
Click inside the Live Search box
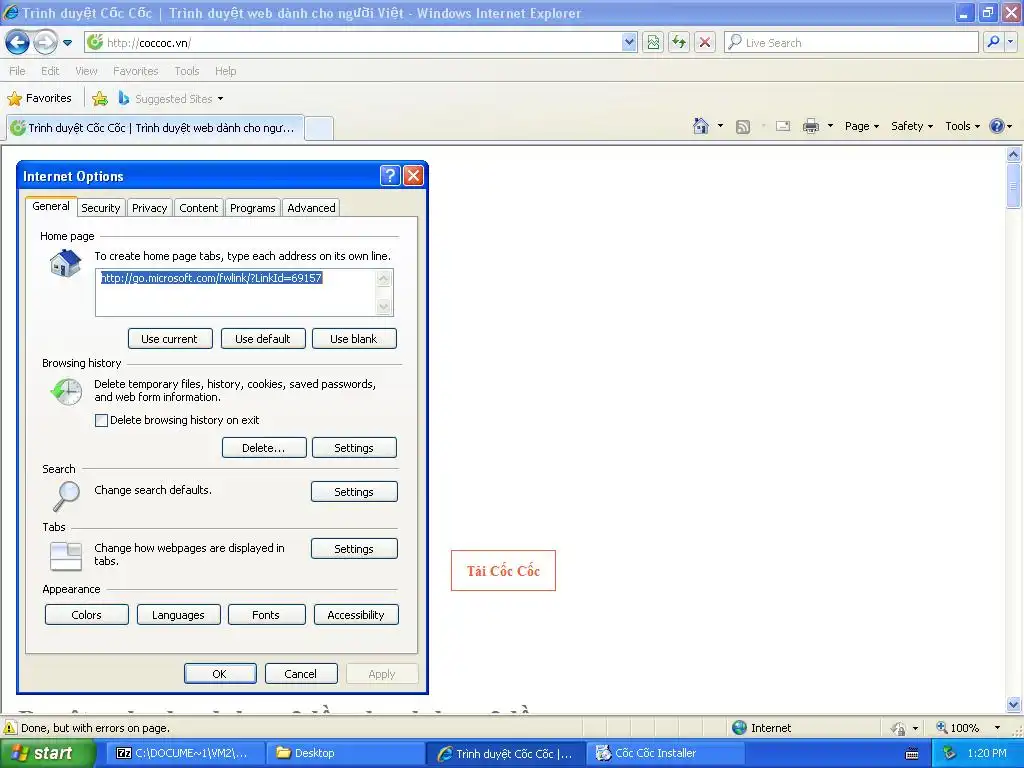[x=852, y=43]
